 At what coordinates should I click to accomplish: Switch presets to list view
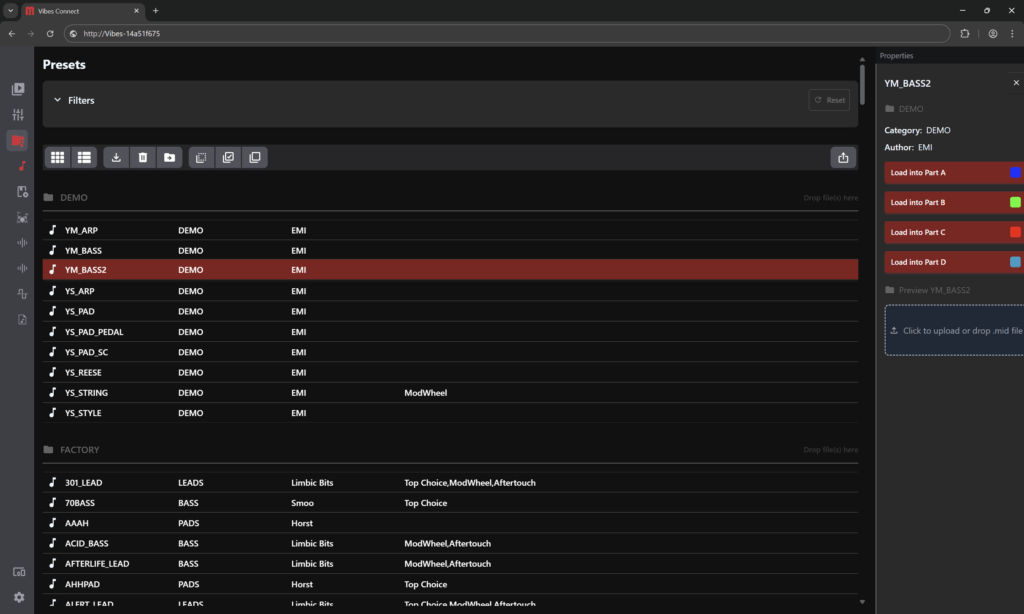coord(84,157)
